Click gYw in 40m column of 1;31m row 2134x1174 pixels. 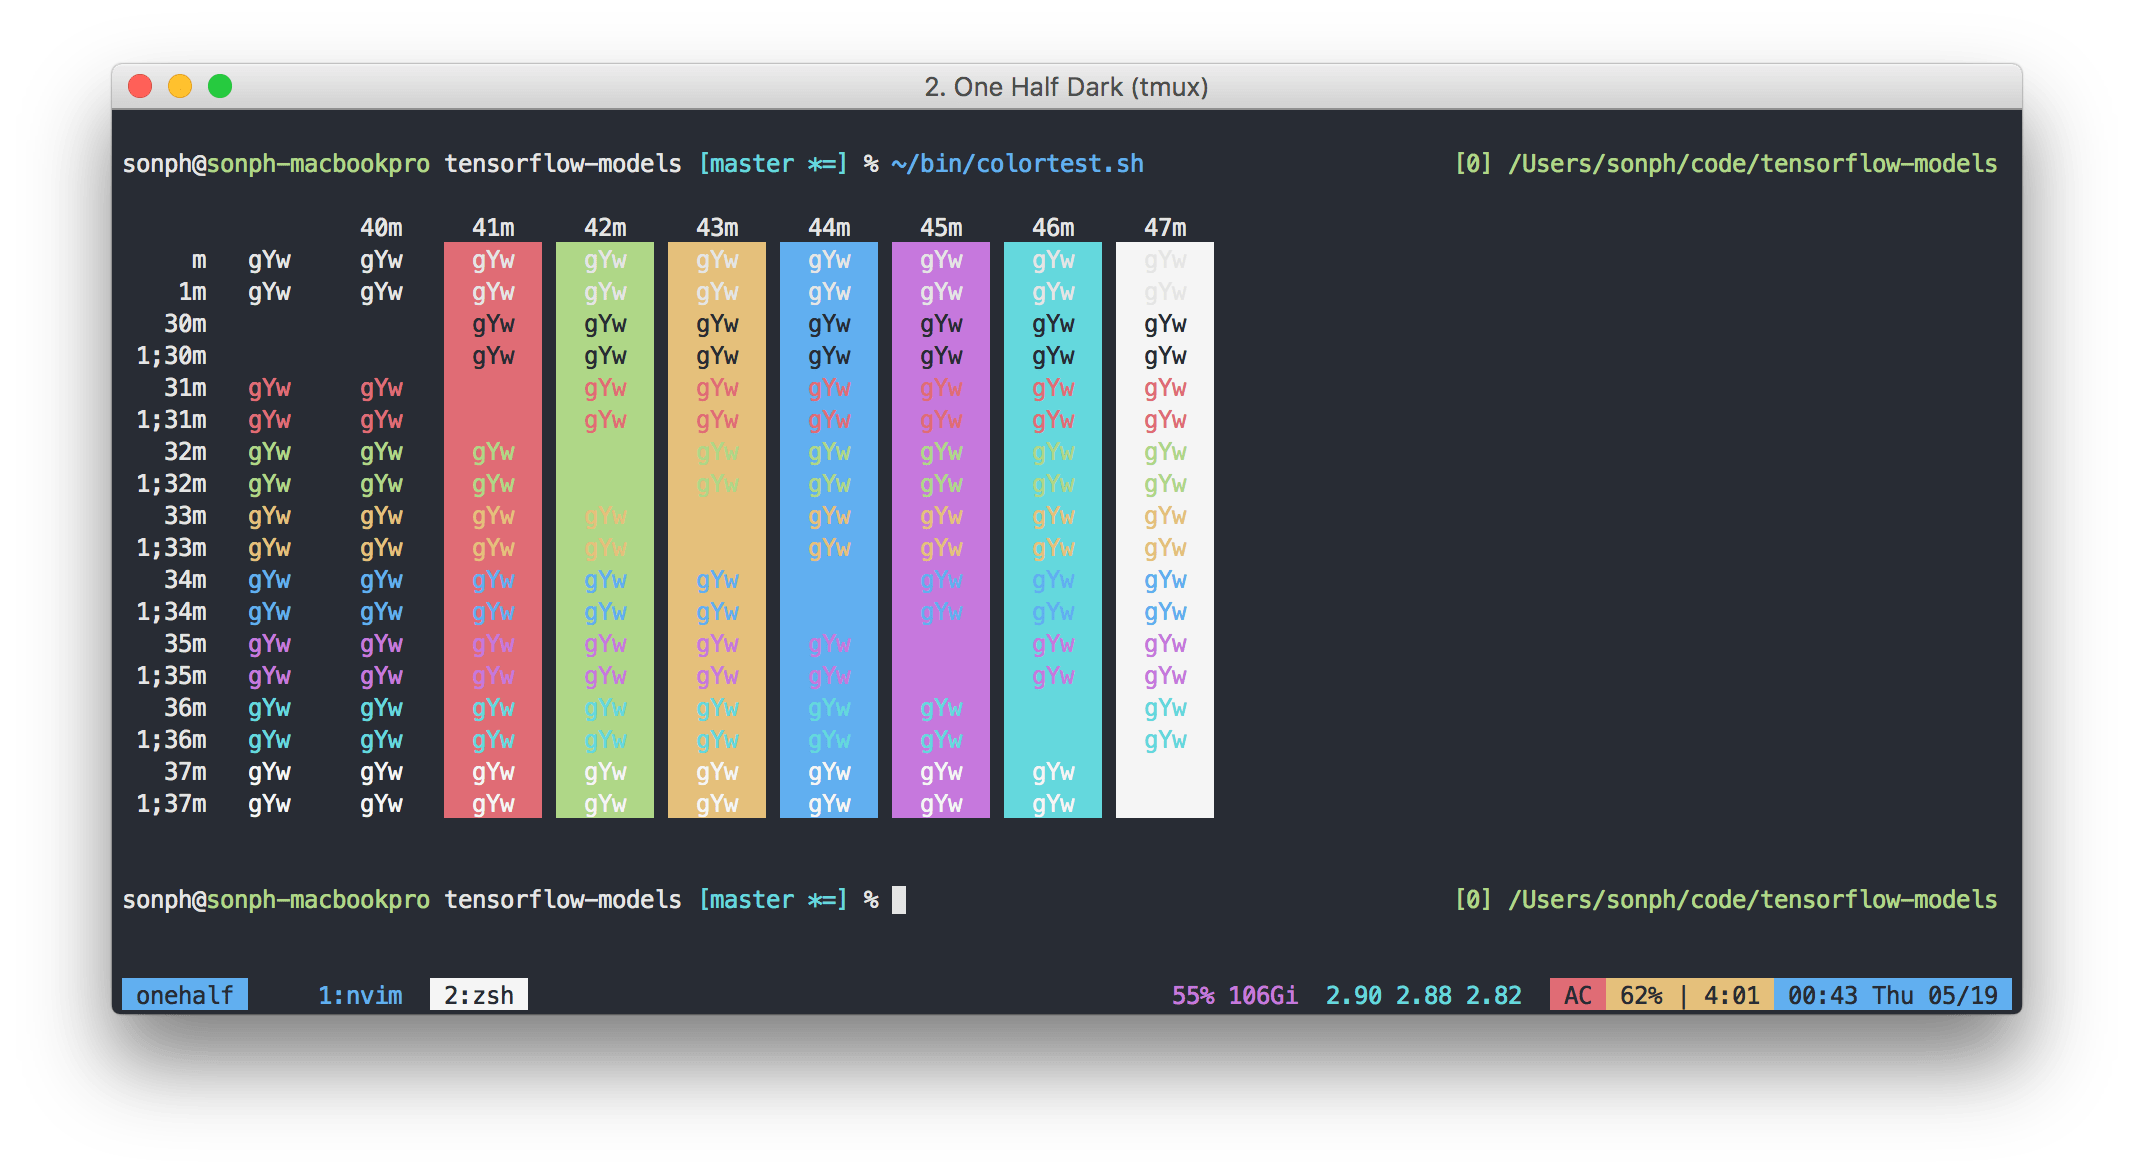(381, 421)
